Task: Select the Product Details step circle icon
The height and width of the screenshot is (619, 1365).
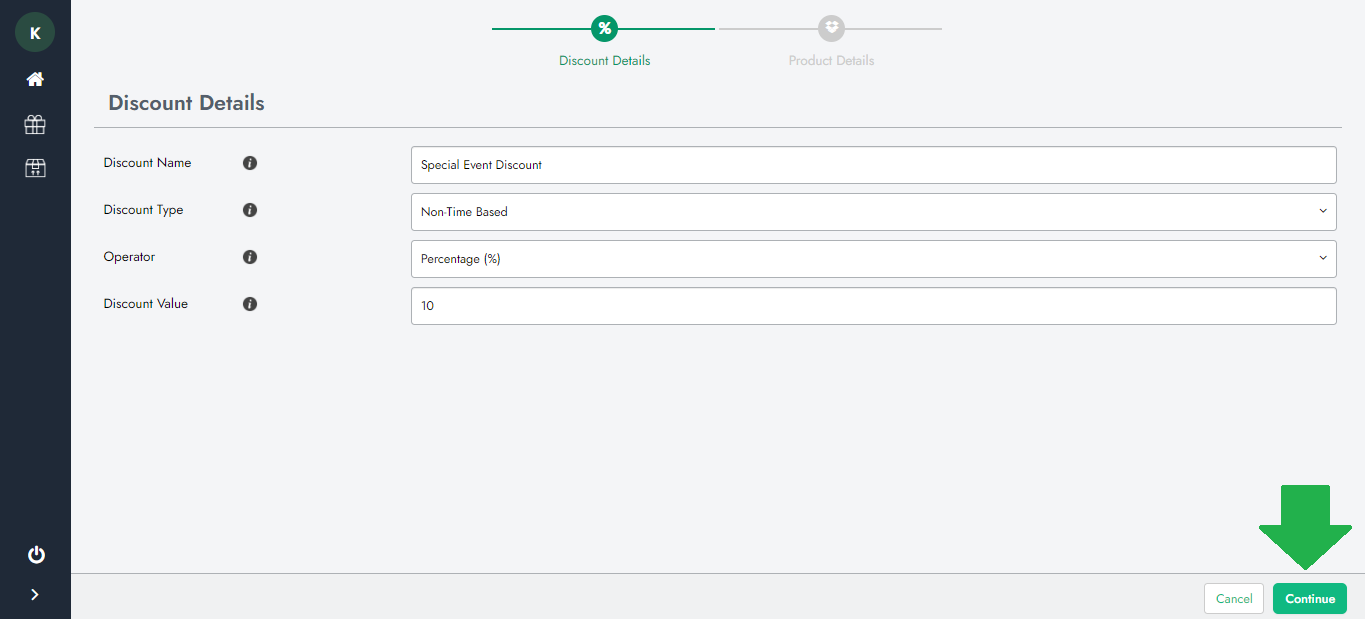Action: 831,28
